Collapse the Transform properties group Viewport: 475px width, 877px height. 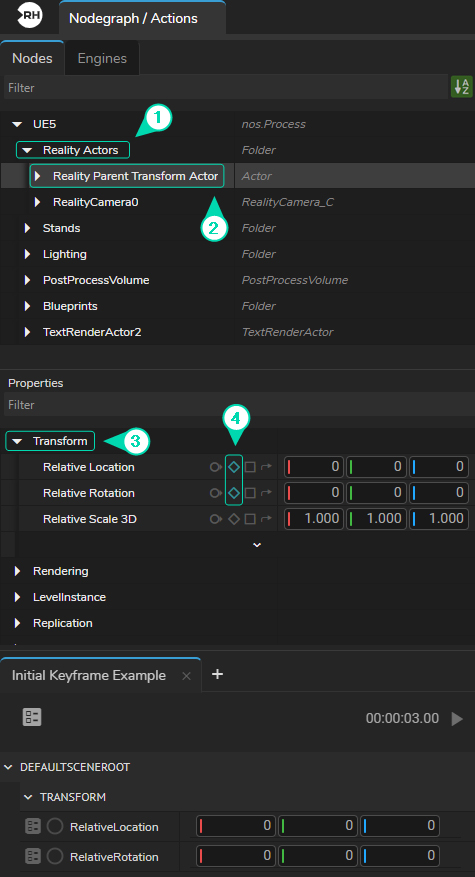click(17, 441)
